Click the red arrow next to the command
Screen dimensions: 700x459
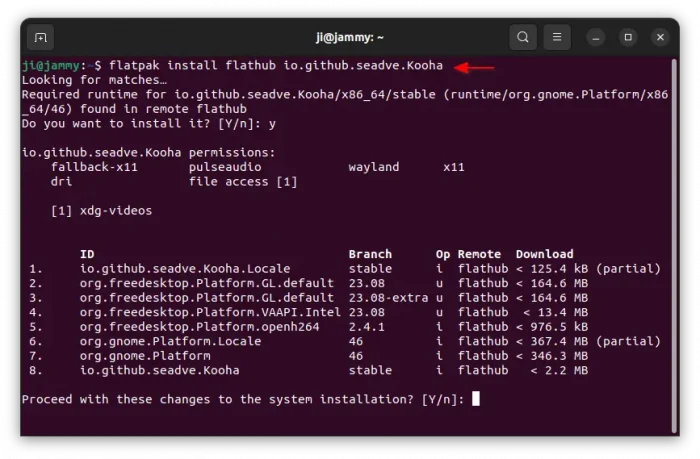click(475, 67)
